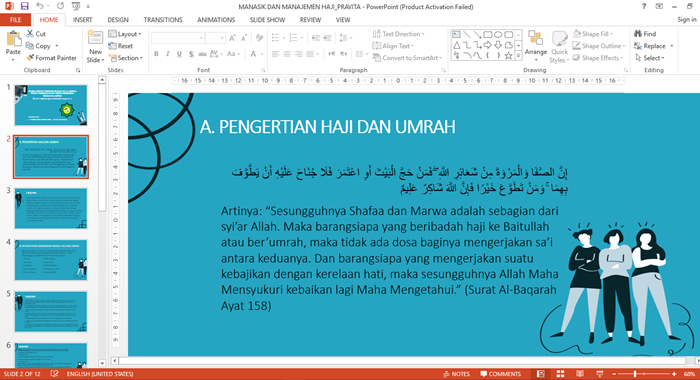Screen dimensions: 700x380
Task: Open the font color picker
Action: tap(255, 54)
